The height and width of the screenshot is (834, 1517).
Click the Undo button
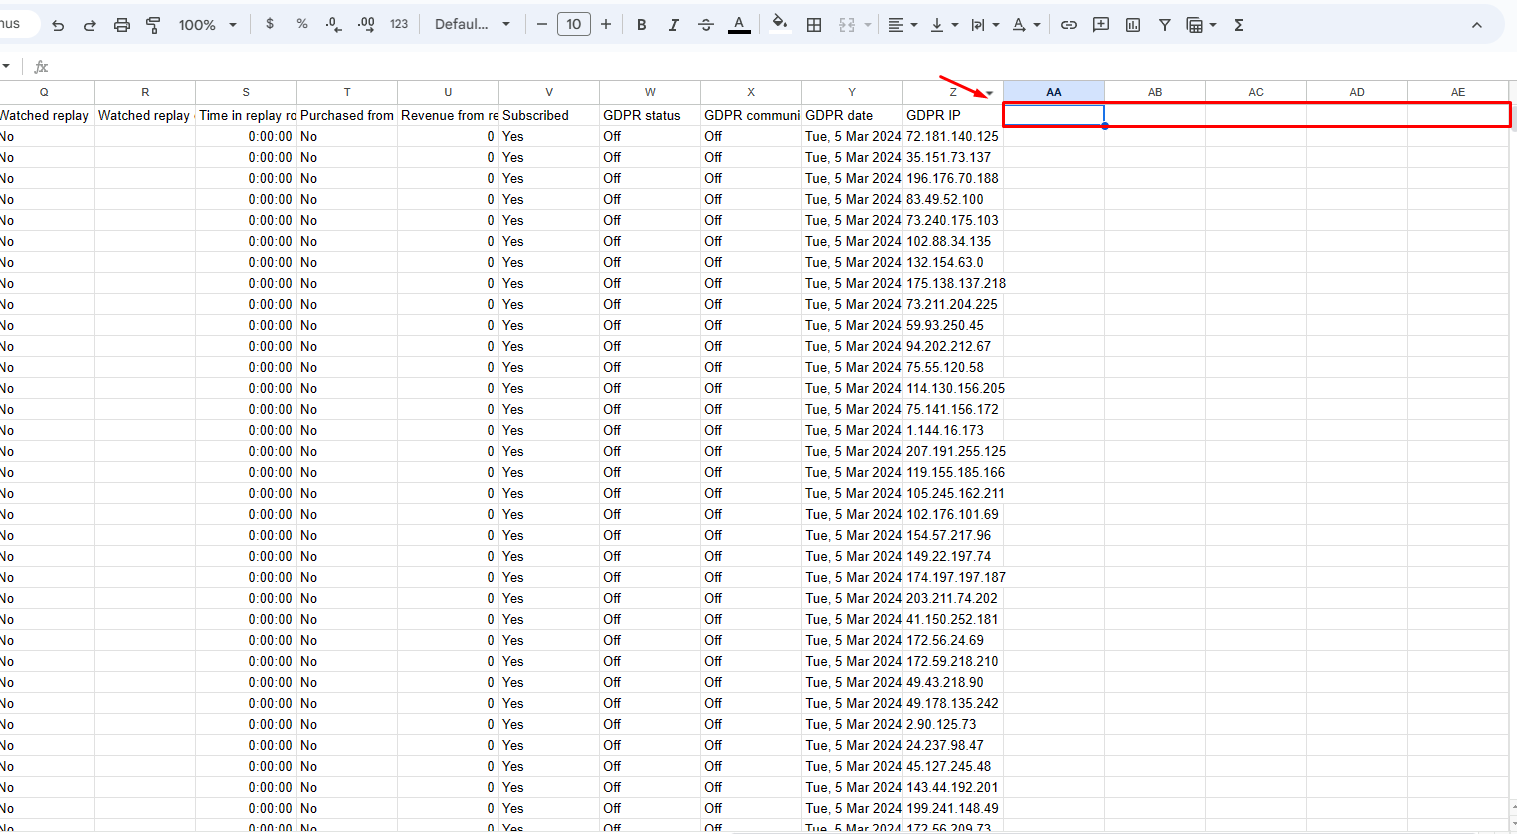[58, 24]
